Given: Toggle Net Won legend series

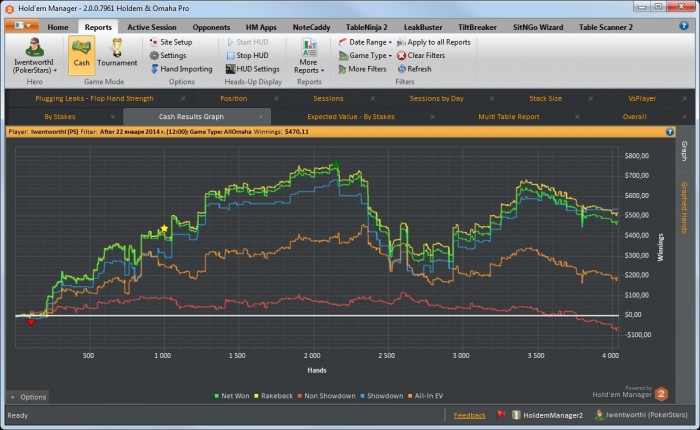Looking at the screenshot, I should [x=232, y=396].
